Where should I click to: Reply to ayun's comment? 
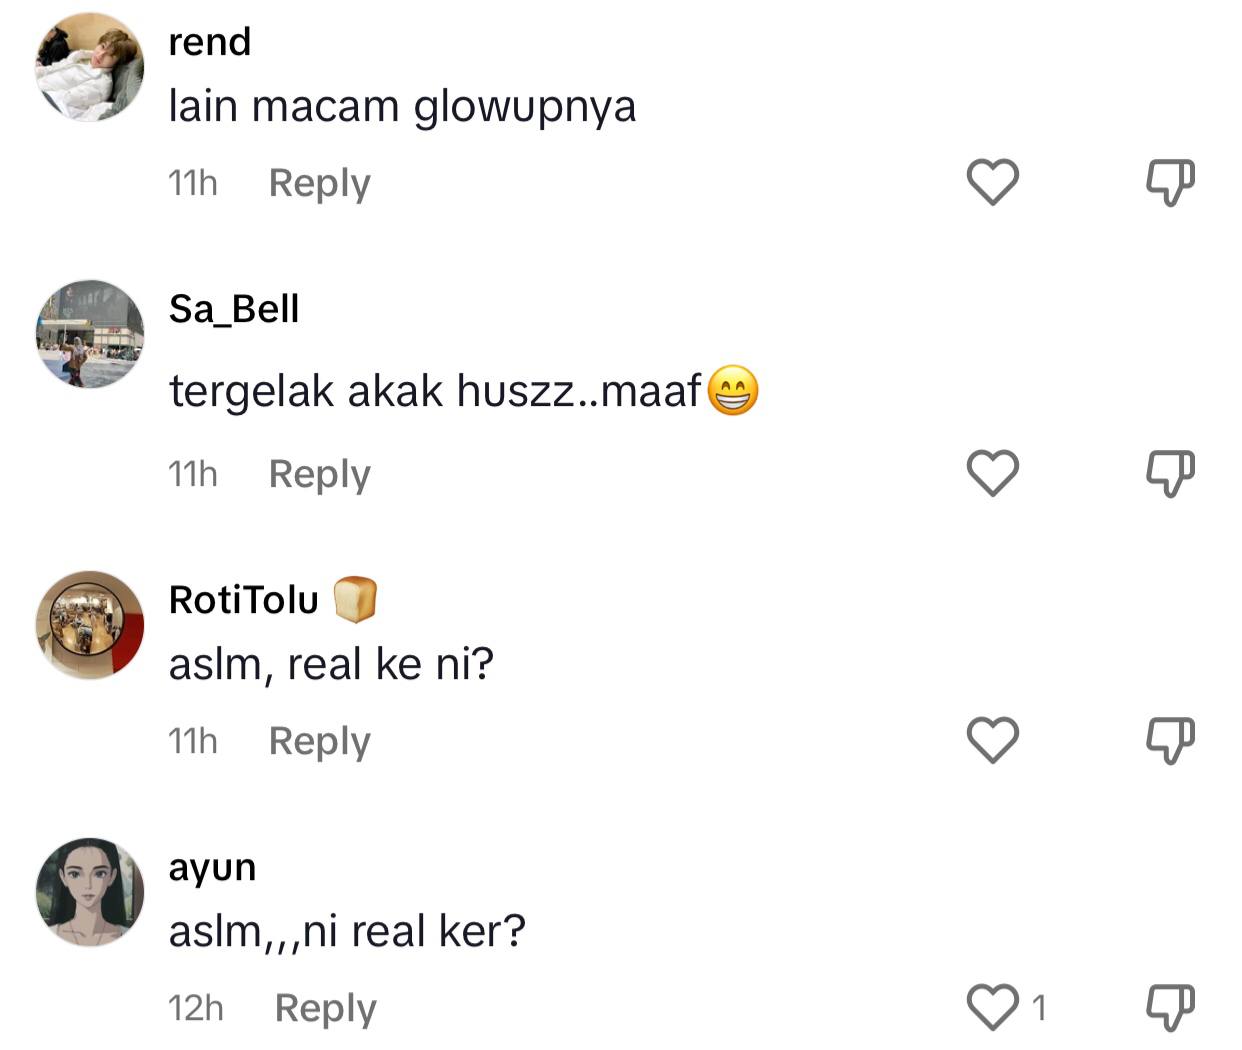325,1008
